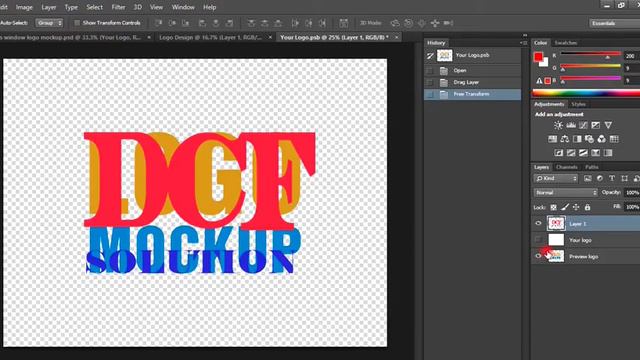Image resolution: width=640 pixels, height=360 pixels.
Task: Switch to the Styles tab
Action: click(578, 104)
